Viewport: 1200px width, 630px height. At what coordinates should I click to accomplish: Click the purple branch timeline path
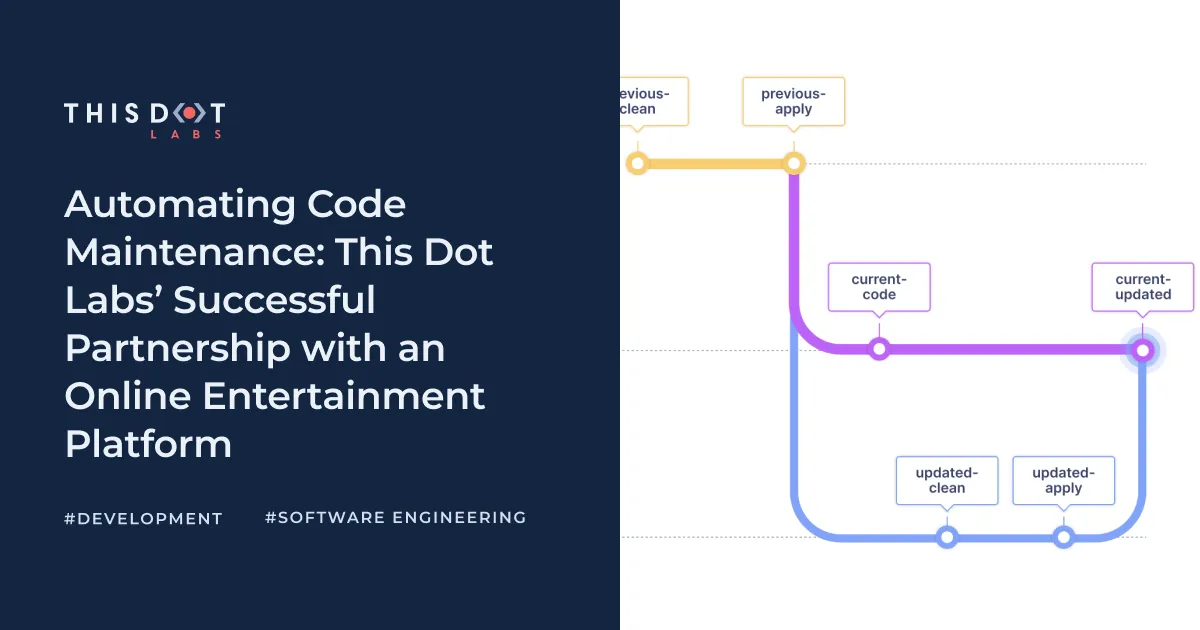1000,350
